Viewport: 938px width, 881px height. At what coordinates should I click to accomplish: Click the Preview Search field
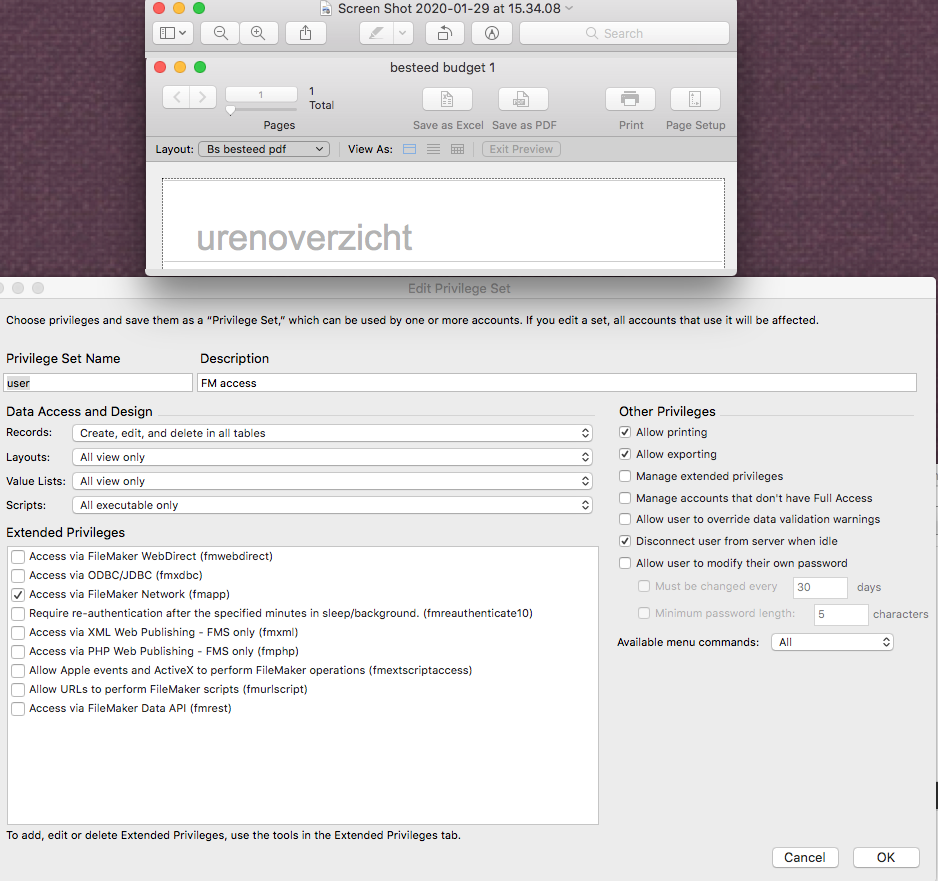click(624, 33)
